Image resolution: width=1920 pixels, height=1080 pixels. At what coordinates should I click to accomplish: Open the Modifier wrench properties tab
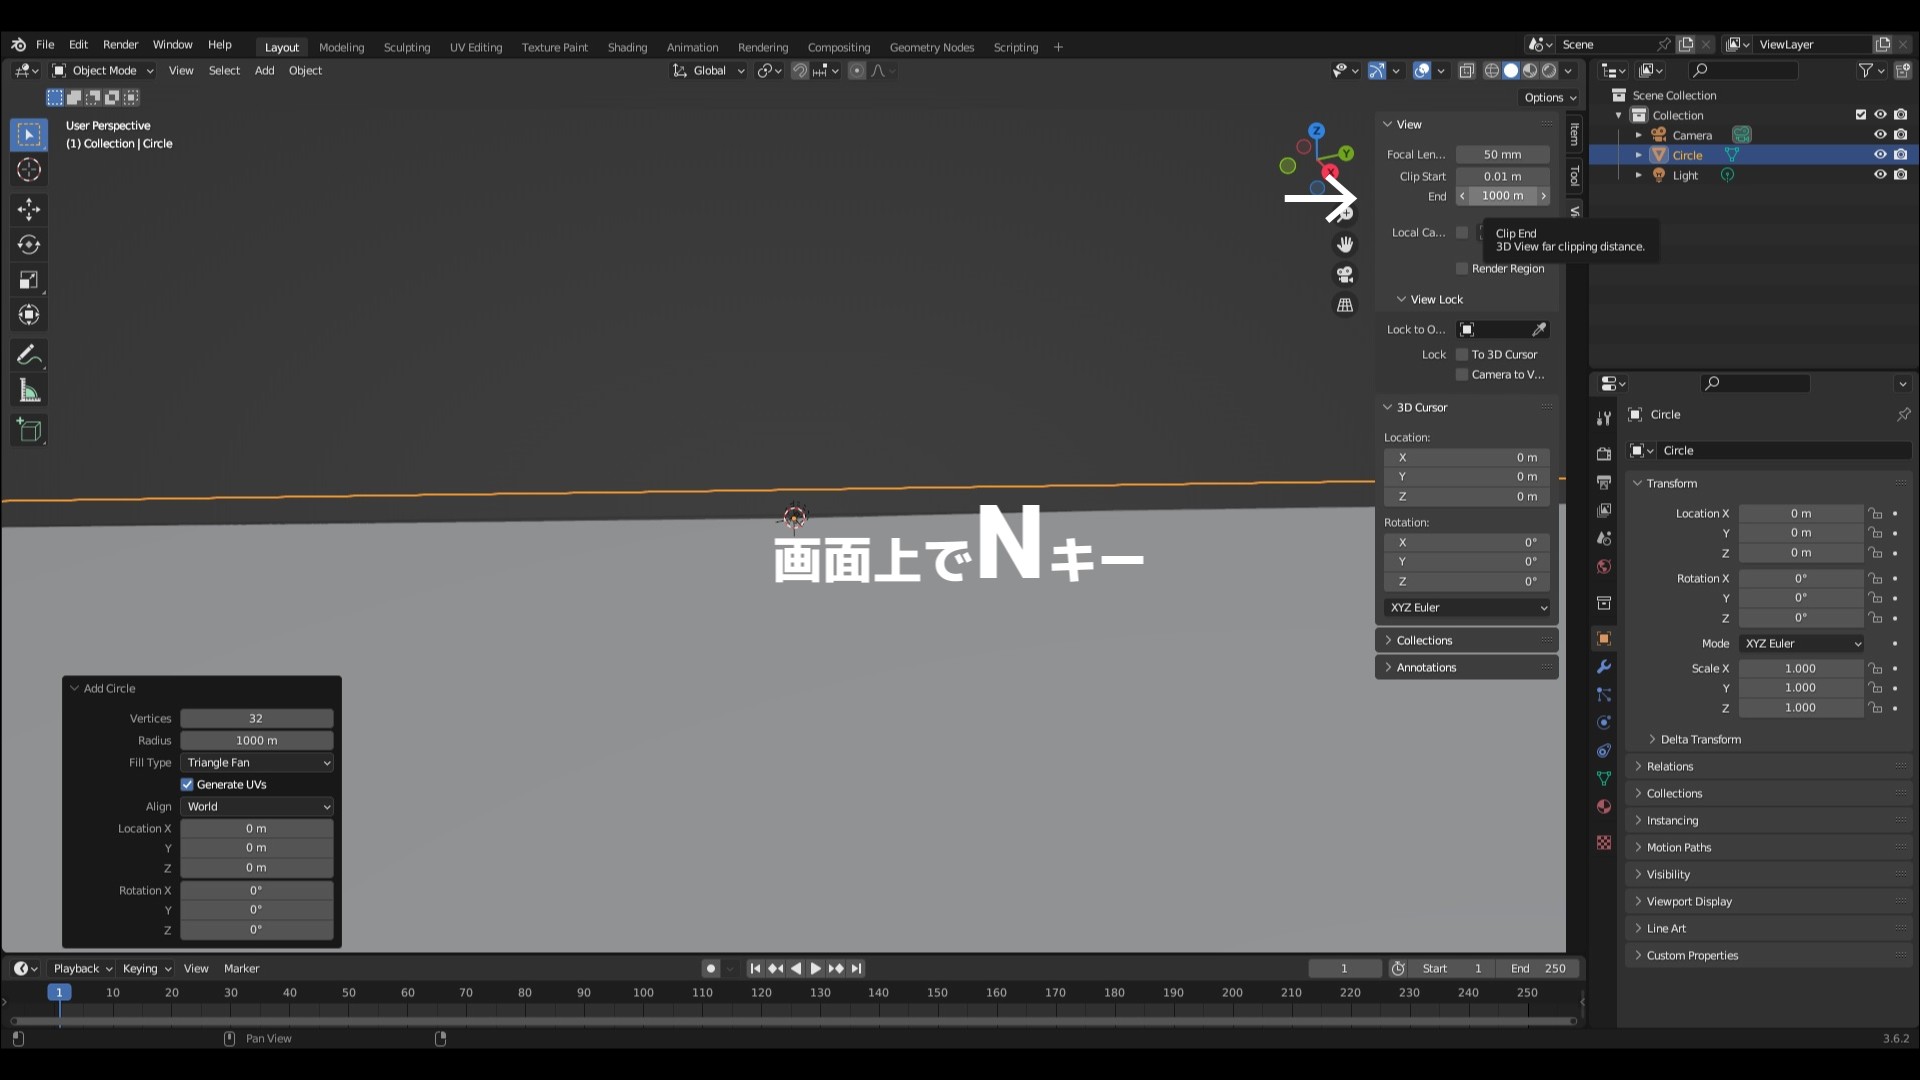click(x=1604, y=667)
